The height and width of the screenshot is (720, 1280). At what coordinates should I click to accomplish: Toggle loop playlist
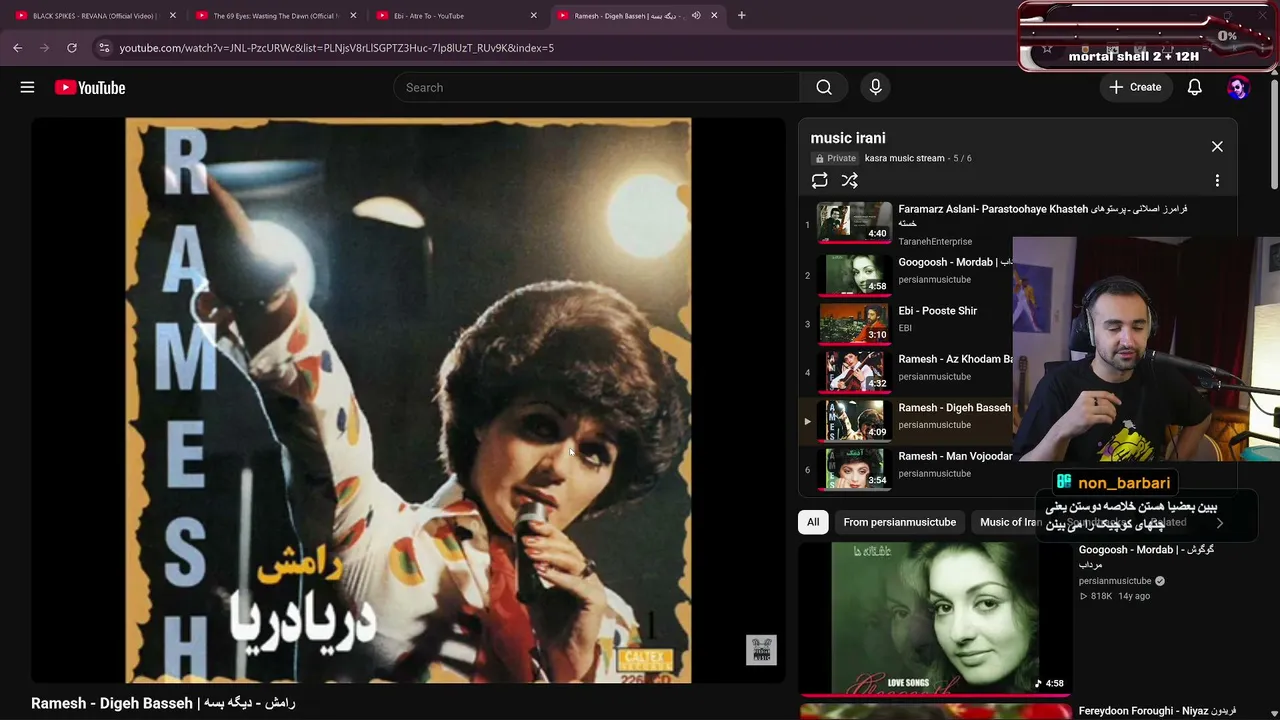[x=819, y=181]
